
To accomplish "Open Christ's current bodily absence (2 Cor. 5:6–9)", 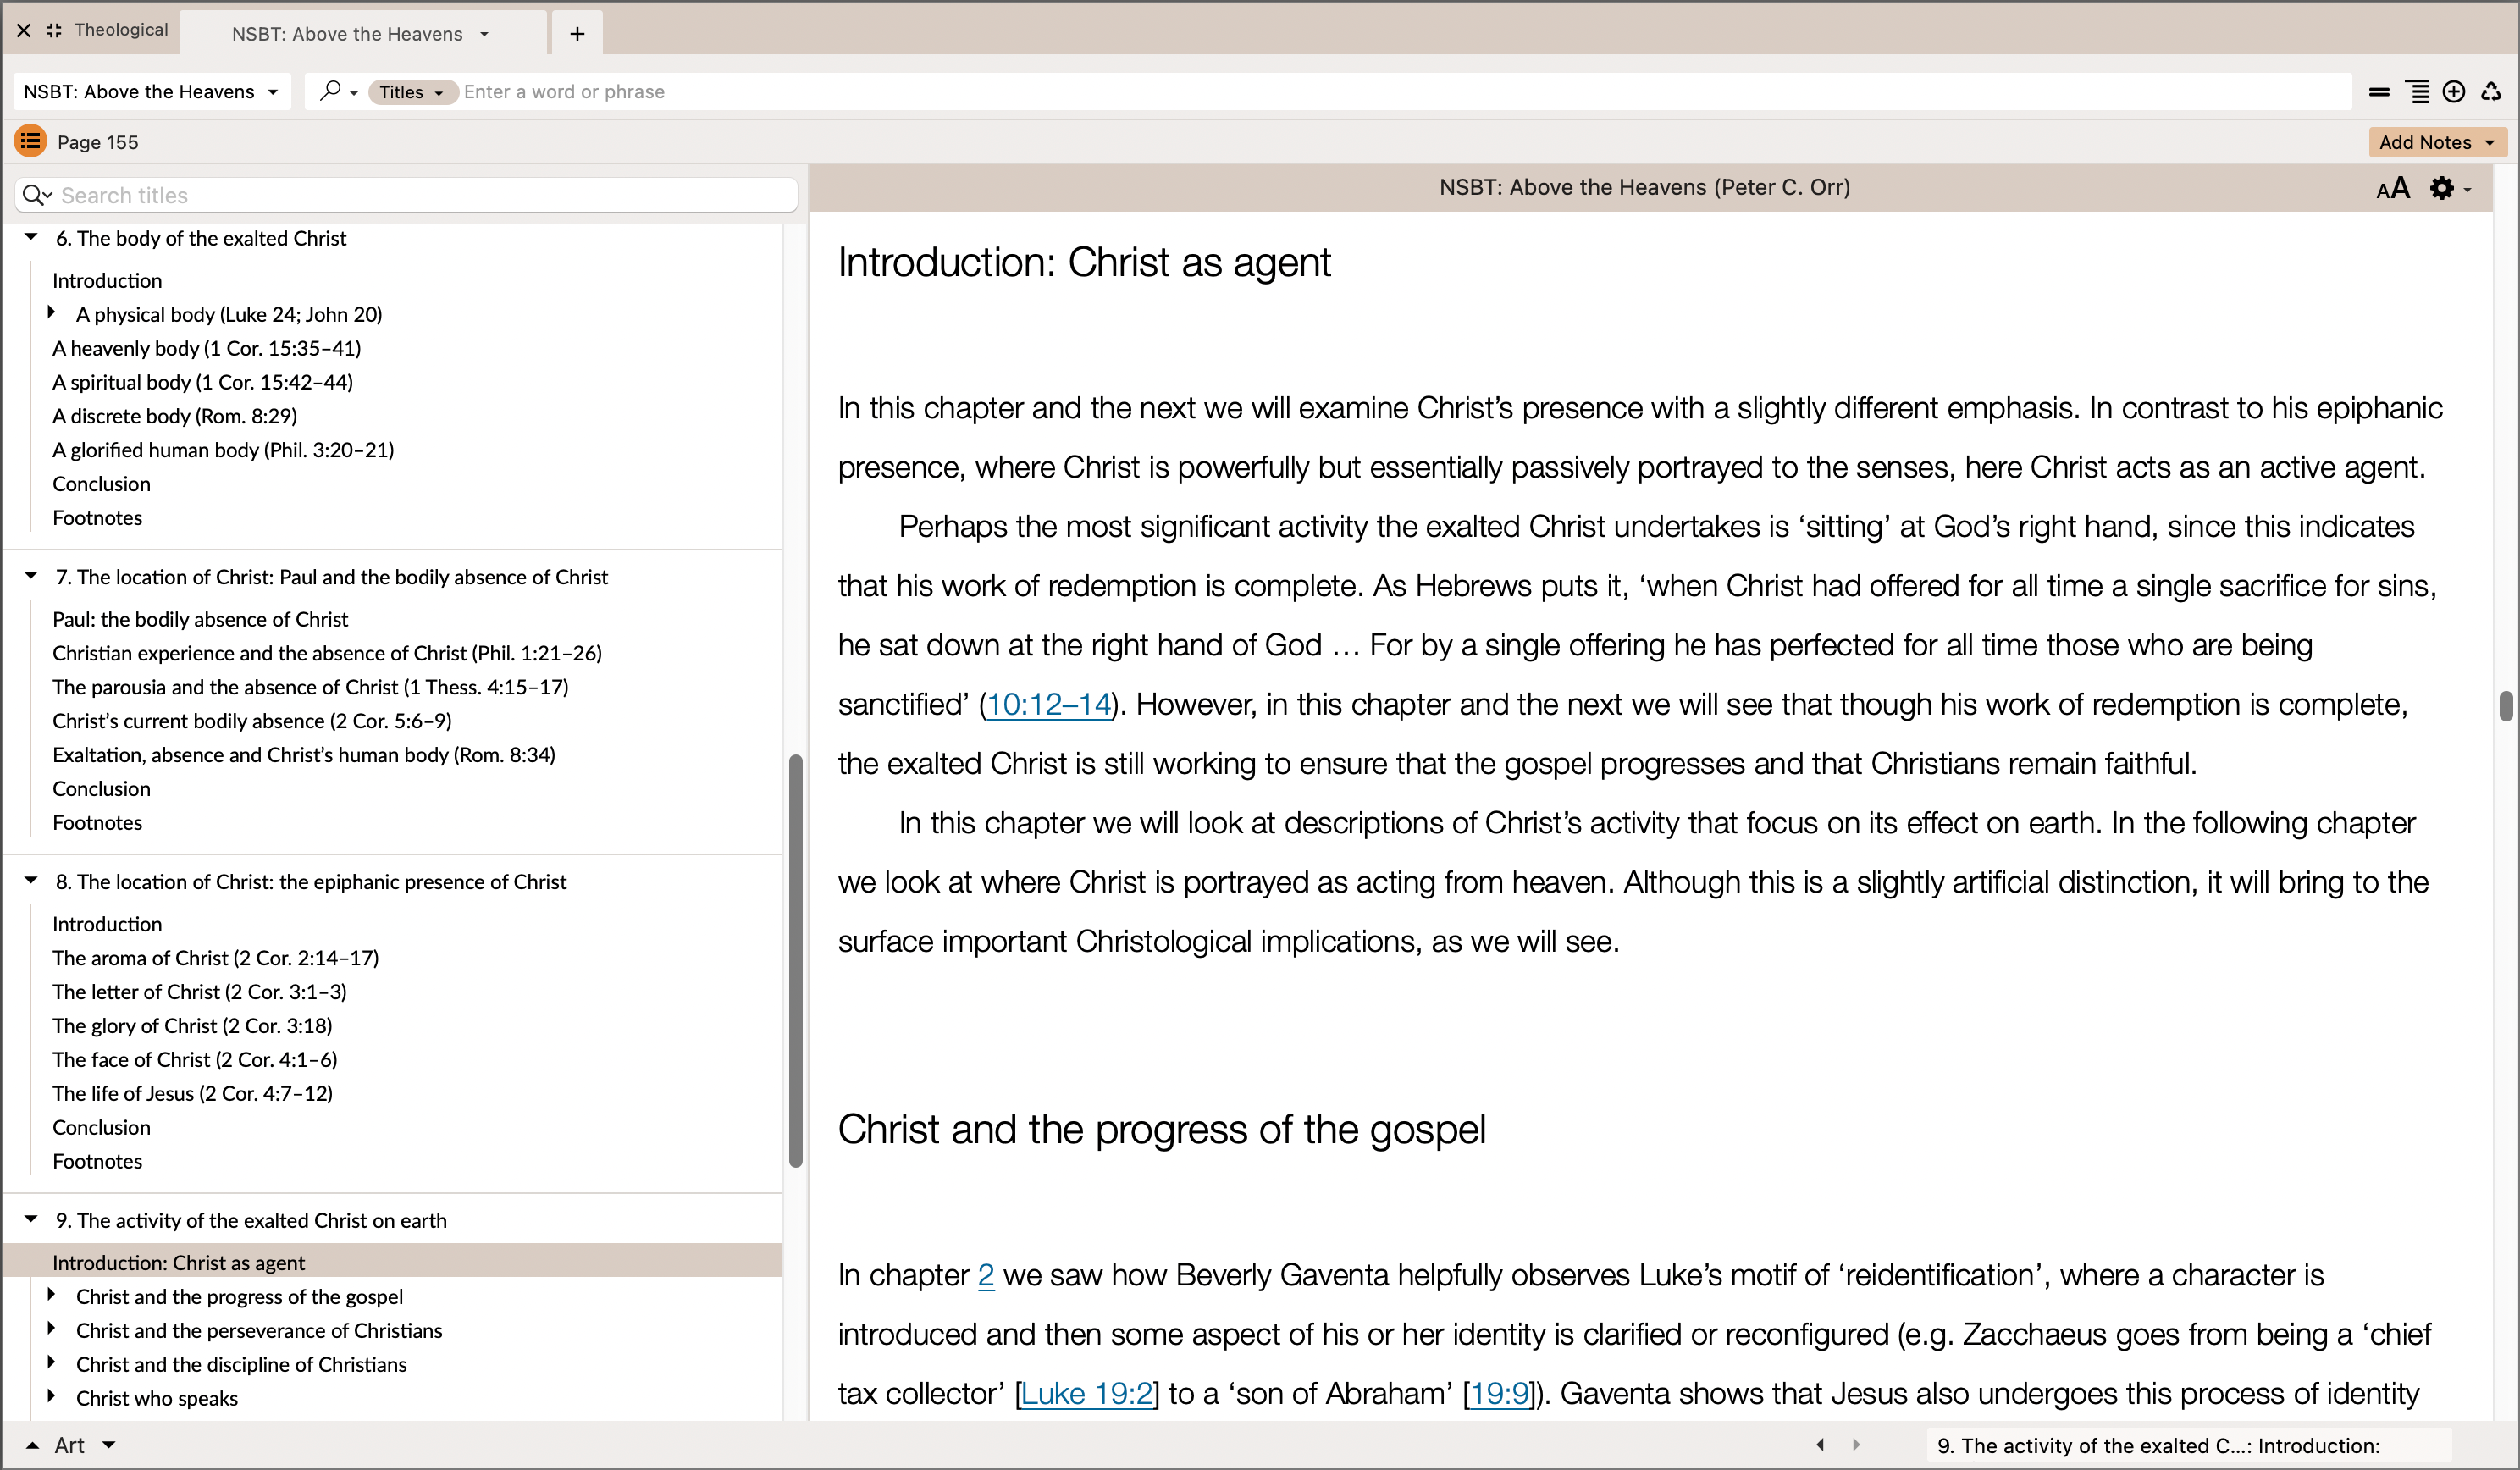I will pyautogui.click(x=252, y=721).
